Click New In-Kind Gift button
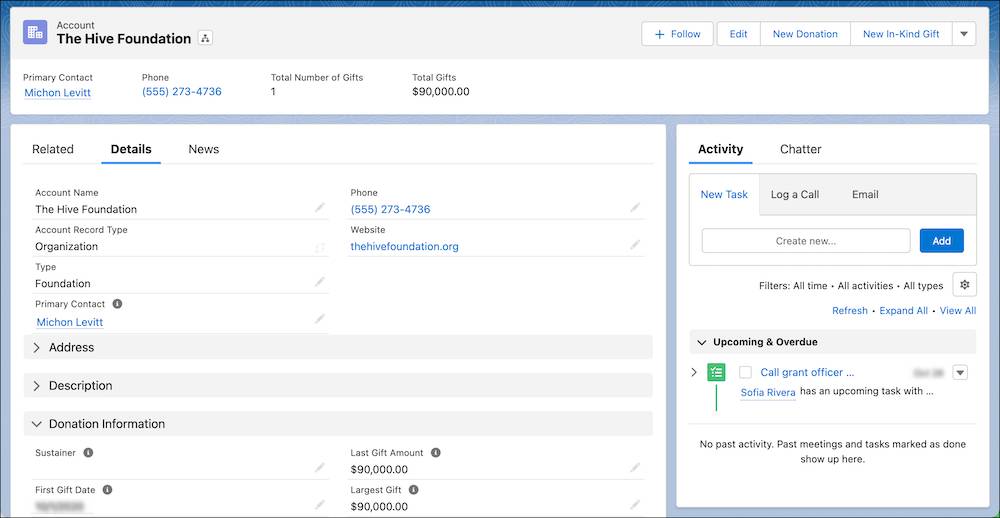The height and width of the screenshot is (518, 1000). 901,34
